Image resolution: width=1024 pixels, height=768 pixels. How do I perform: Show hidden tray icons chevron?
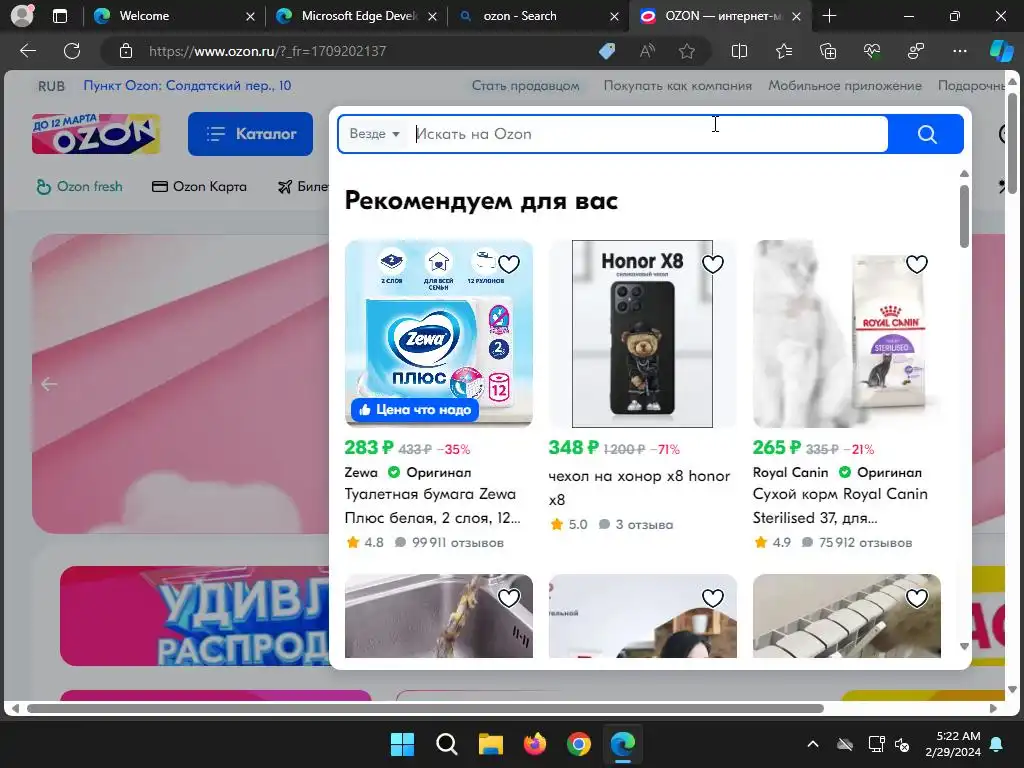pyautogui.click(x=812, y=744)
